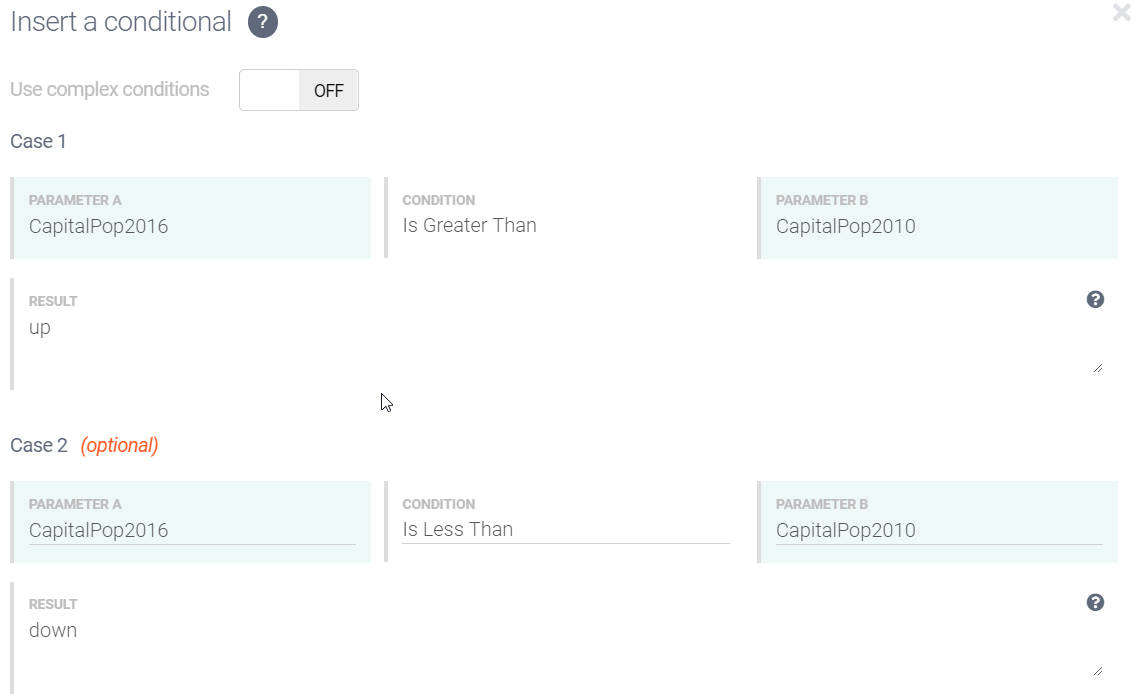Close the conditional dialog with the X
Image resolution: width=1140 pixels, height=700 pixels.
(1121, 13)
